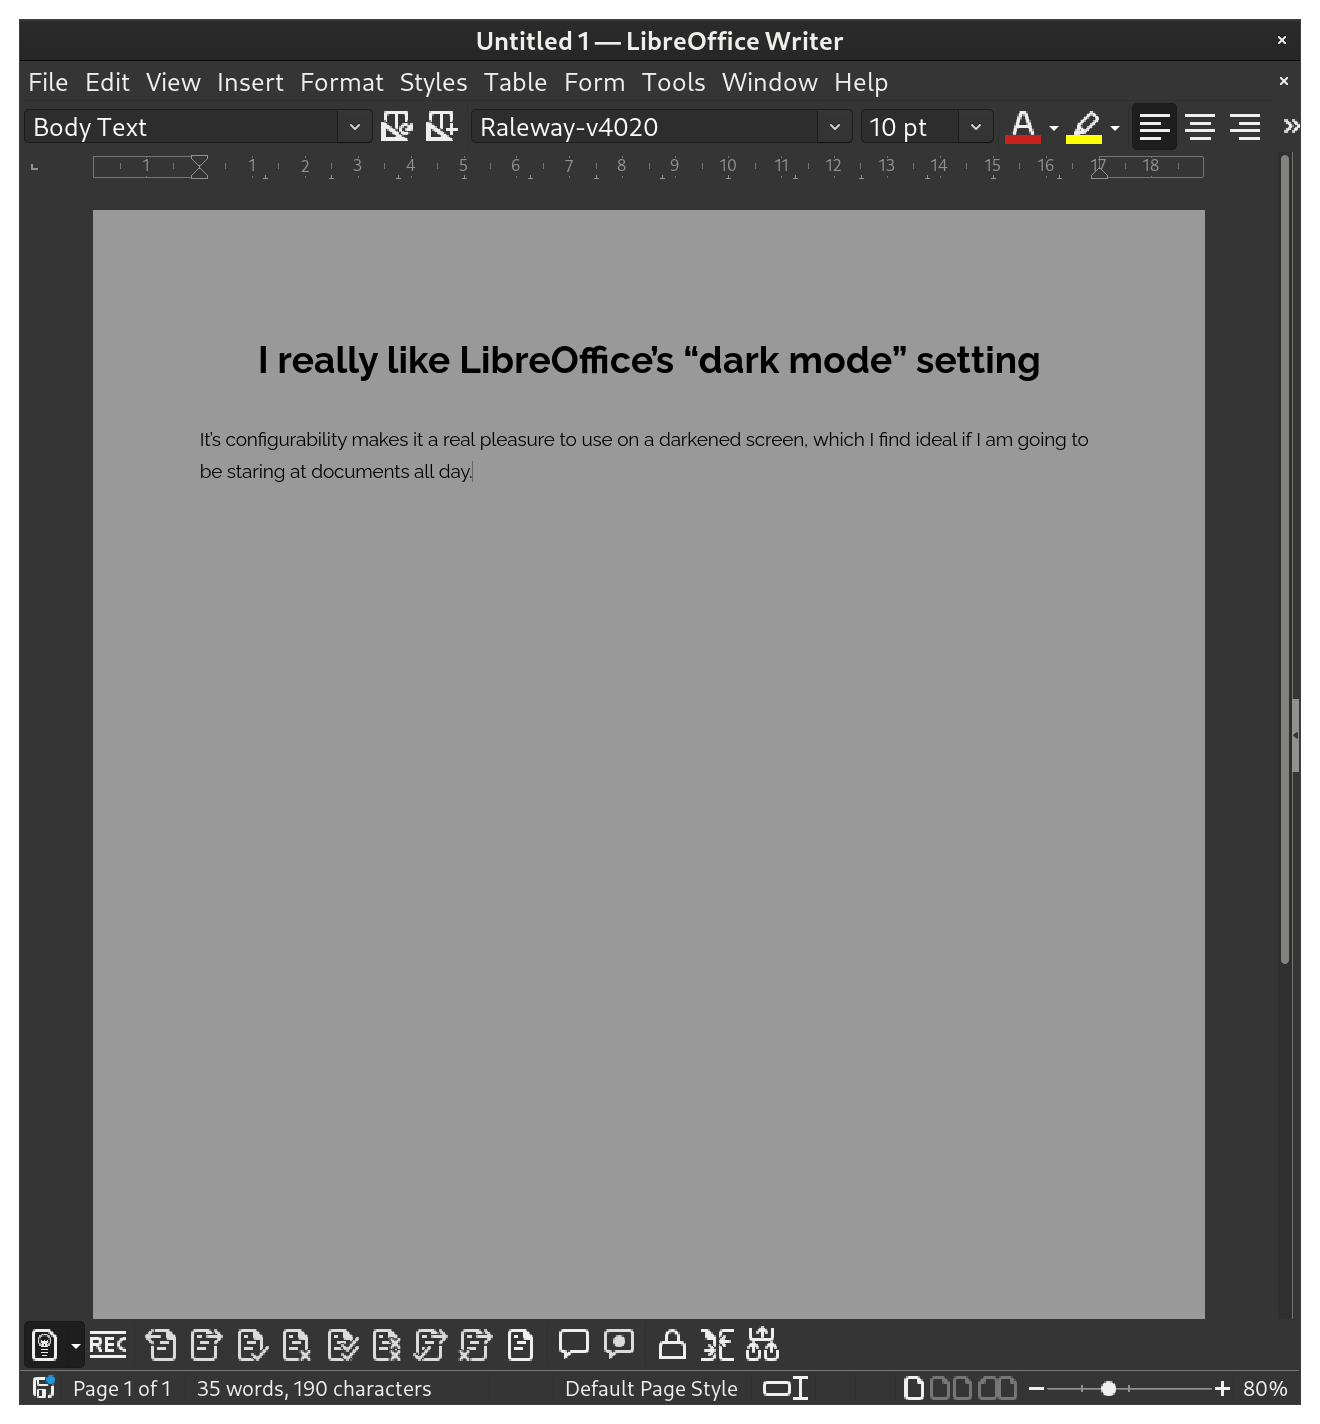Screen dimensions: 1320x1424
Task: Click the Compare Document icon
Action: coord(717,1345)
